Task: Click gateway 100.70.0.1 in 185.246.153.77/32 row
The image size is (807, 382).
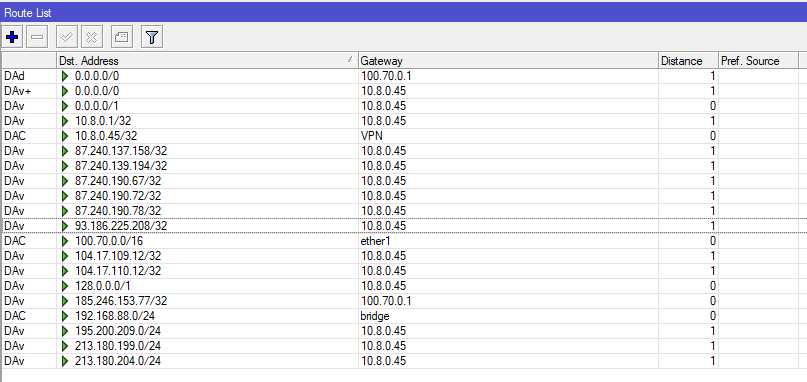Action: tap(386, 300)
